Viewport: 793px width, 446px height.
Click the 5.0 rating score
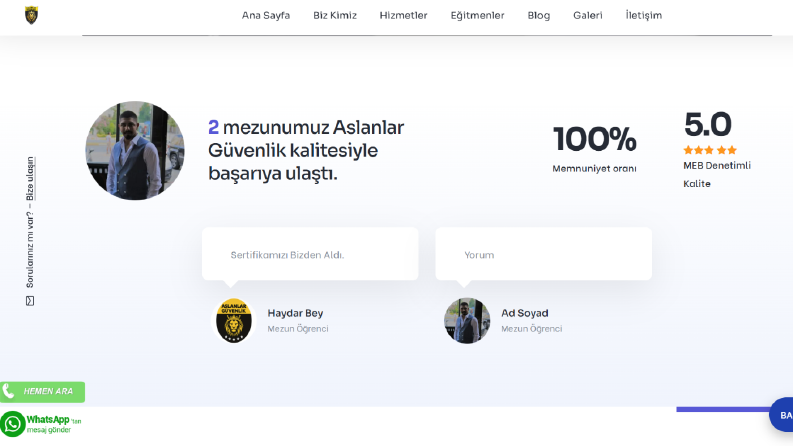[708, 124]
